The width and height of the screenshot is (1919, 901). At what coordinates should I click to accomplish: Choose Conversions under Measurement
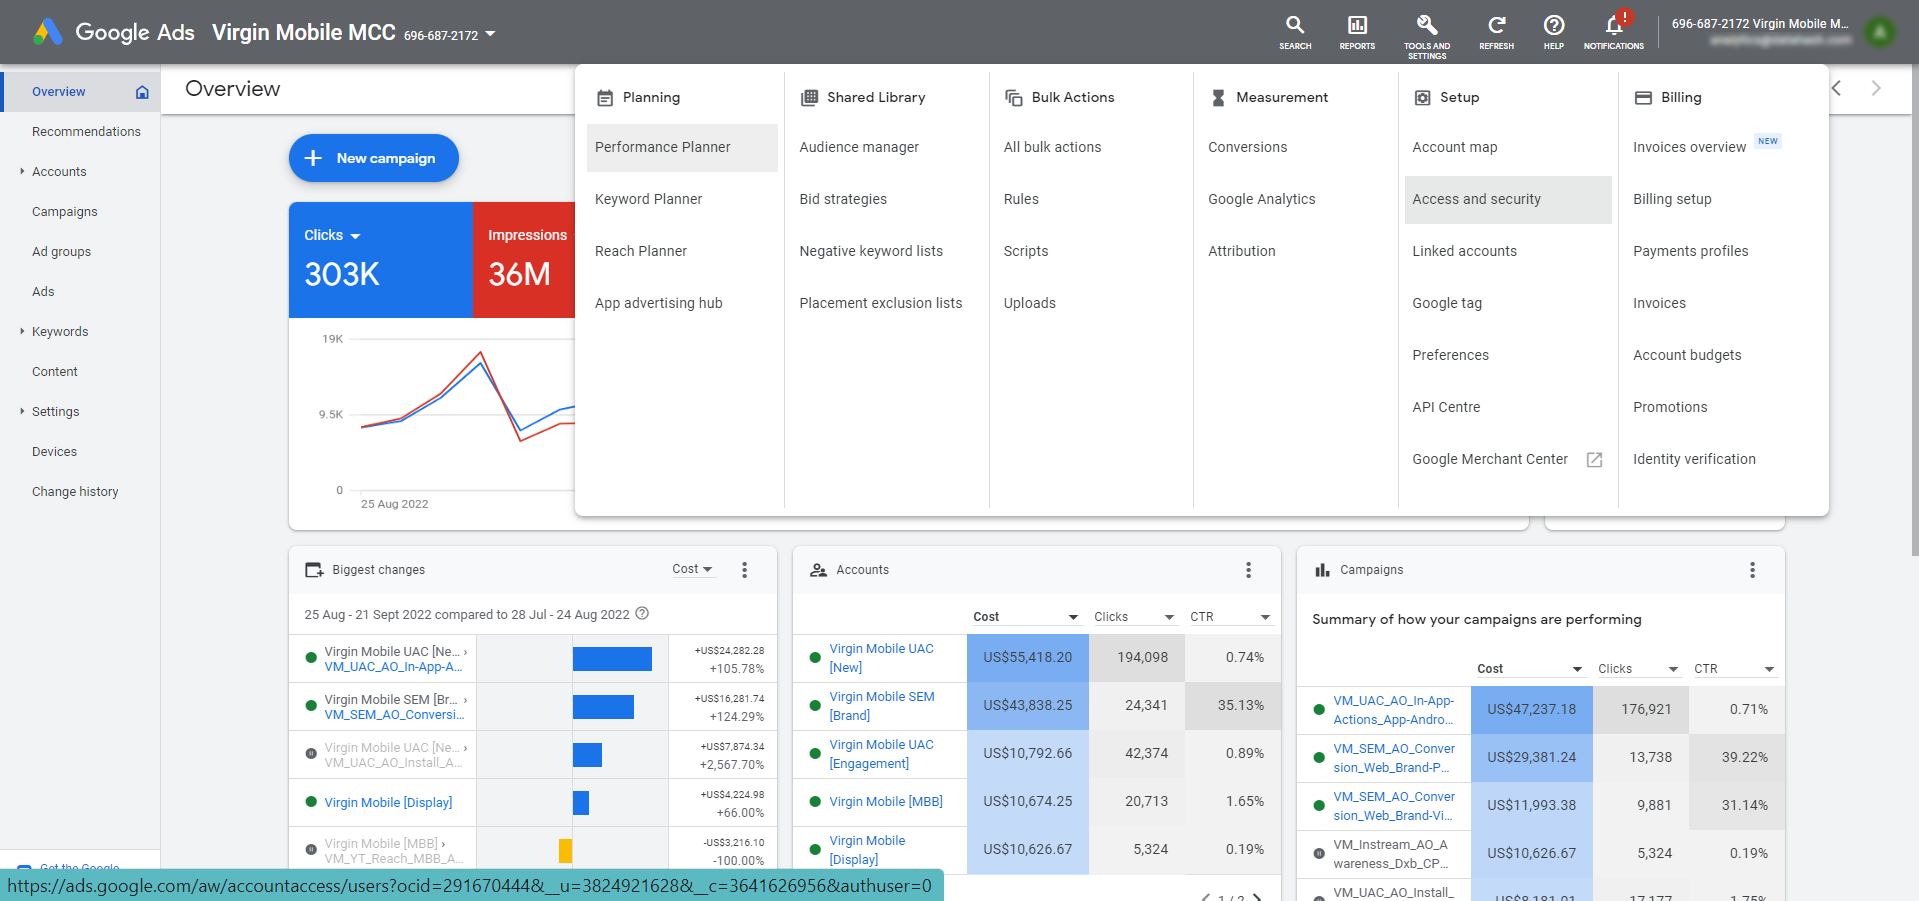coord(1247,147)
